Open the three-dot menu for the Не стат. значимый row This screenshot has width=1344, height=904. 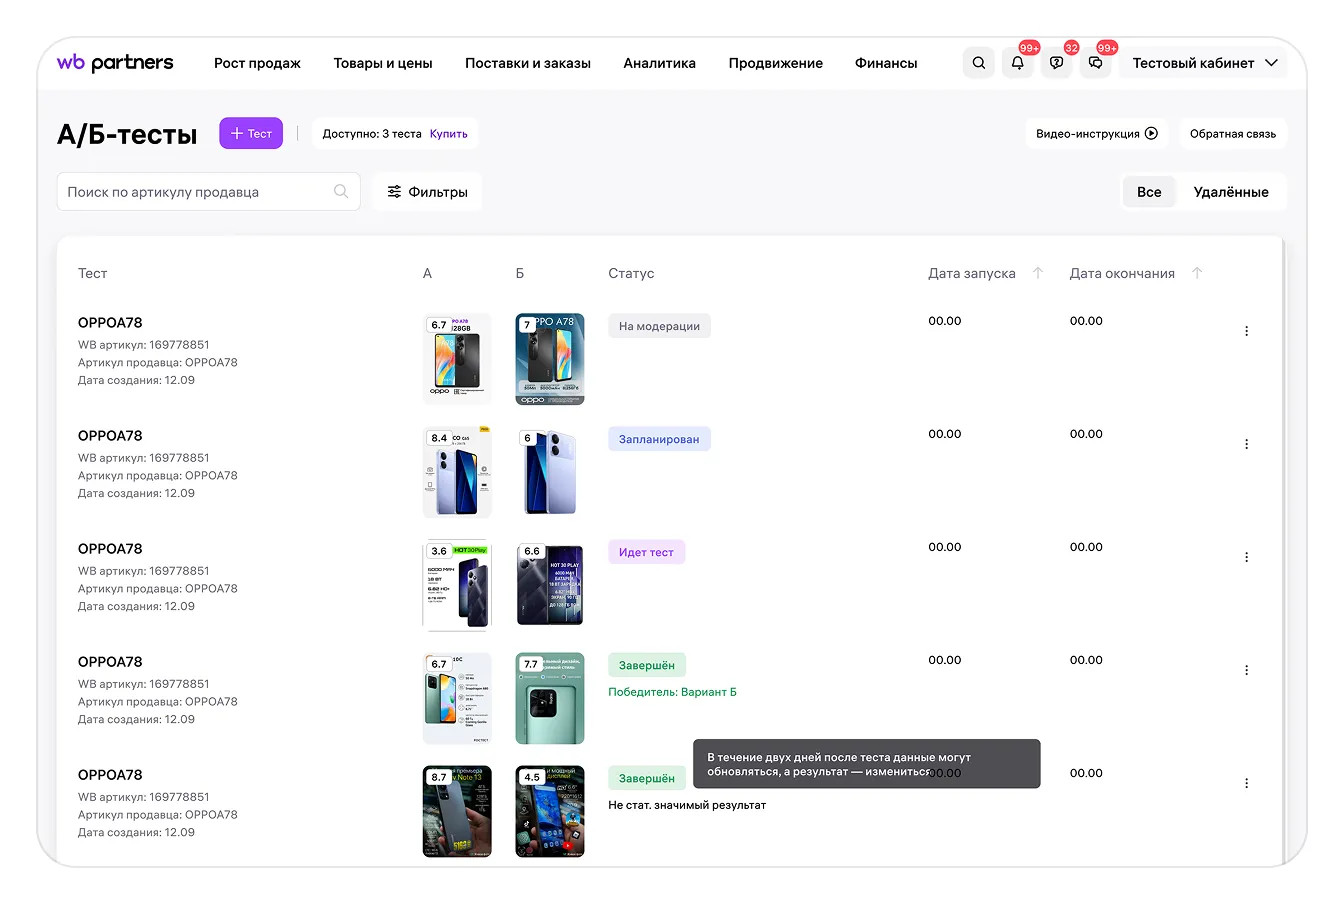tap(1246, 783)
